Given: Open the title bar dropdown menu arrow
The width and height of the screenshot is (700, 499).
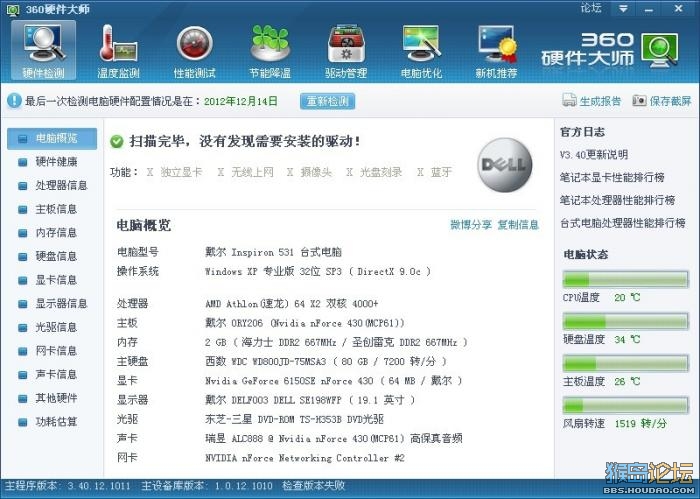Looking at the screenshot, I should (623, 8).
